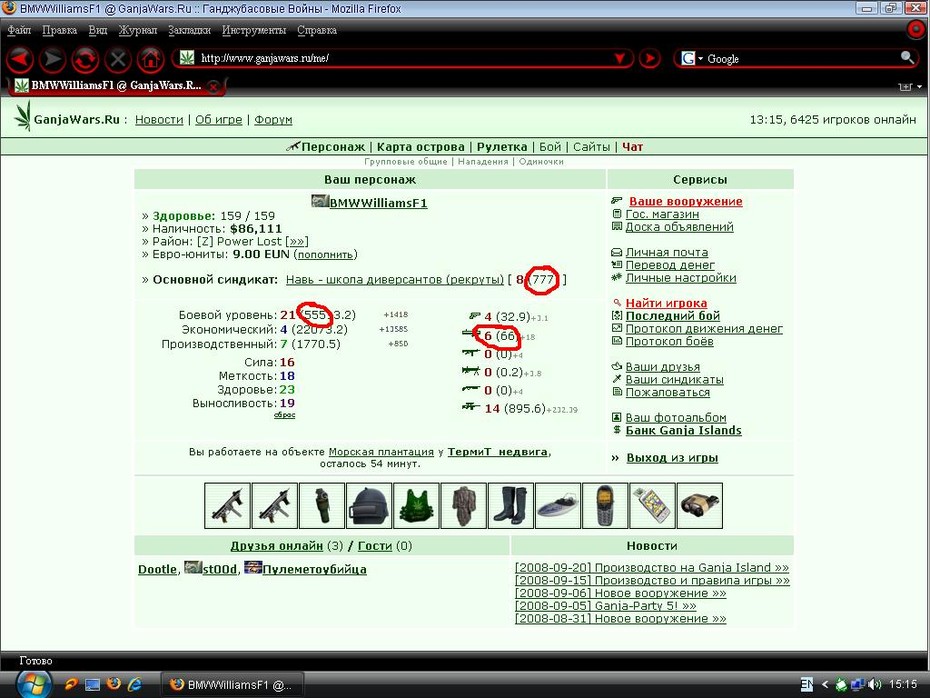The width and height of the screenshot is (930, 698).
Task: Click the сброс stats reset link
Action: [285, 415]
